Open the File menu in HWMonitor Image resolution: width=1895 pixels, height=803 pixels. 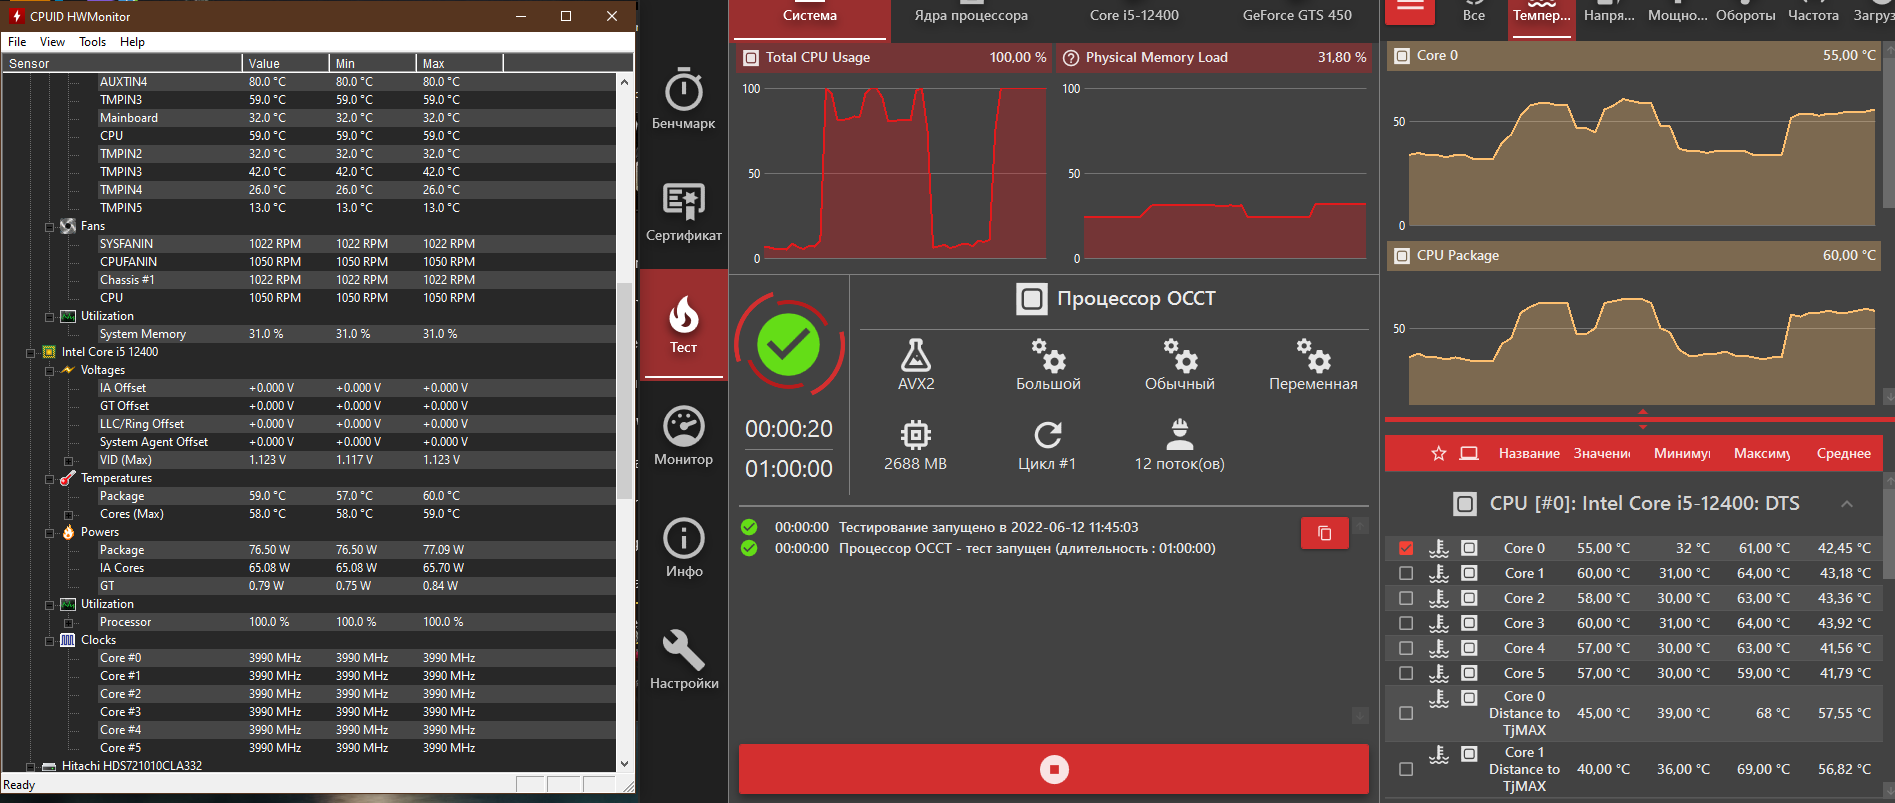[17, 42]
